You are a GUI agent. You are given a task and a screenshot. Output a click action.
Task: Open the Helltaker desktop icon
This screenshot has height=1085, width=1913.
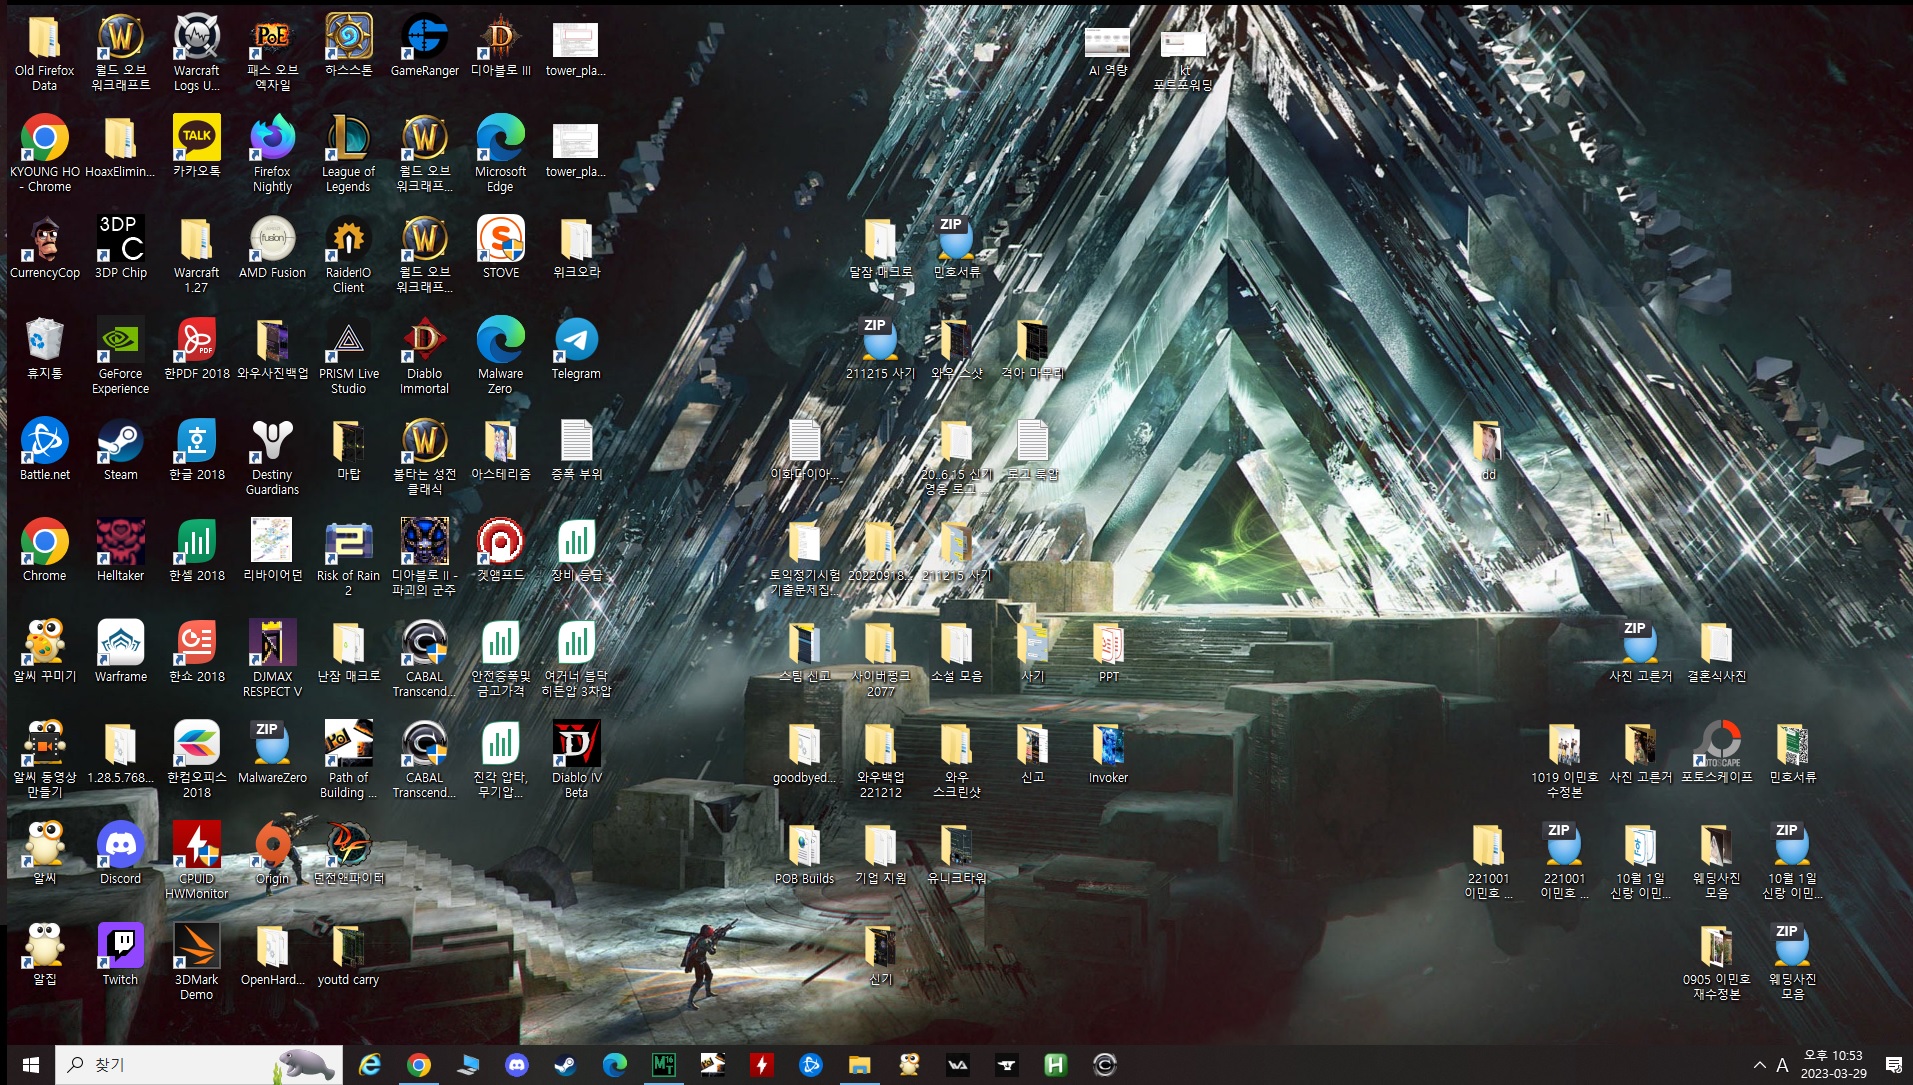[120, 551]
